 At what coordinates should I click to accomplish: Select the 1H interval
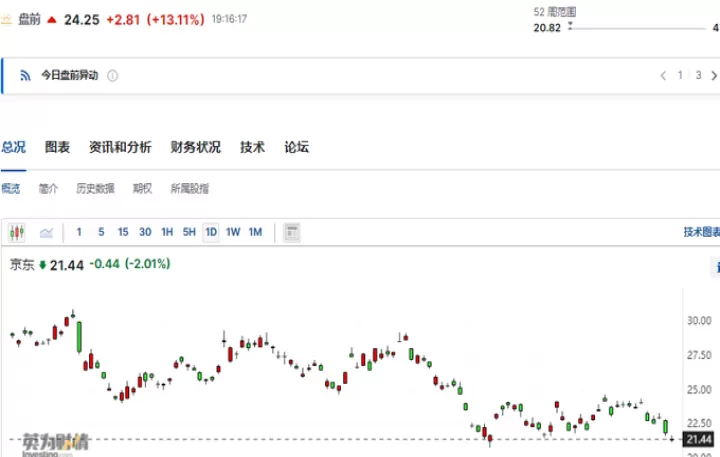coord(167,232)
